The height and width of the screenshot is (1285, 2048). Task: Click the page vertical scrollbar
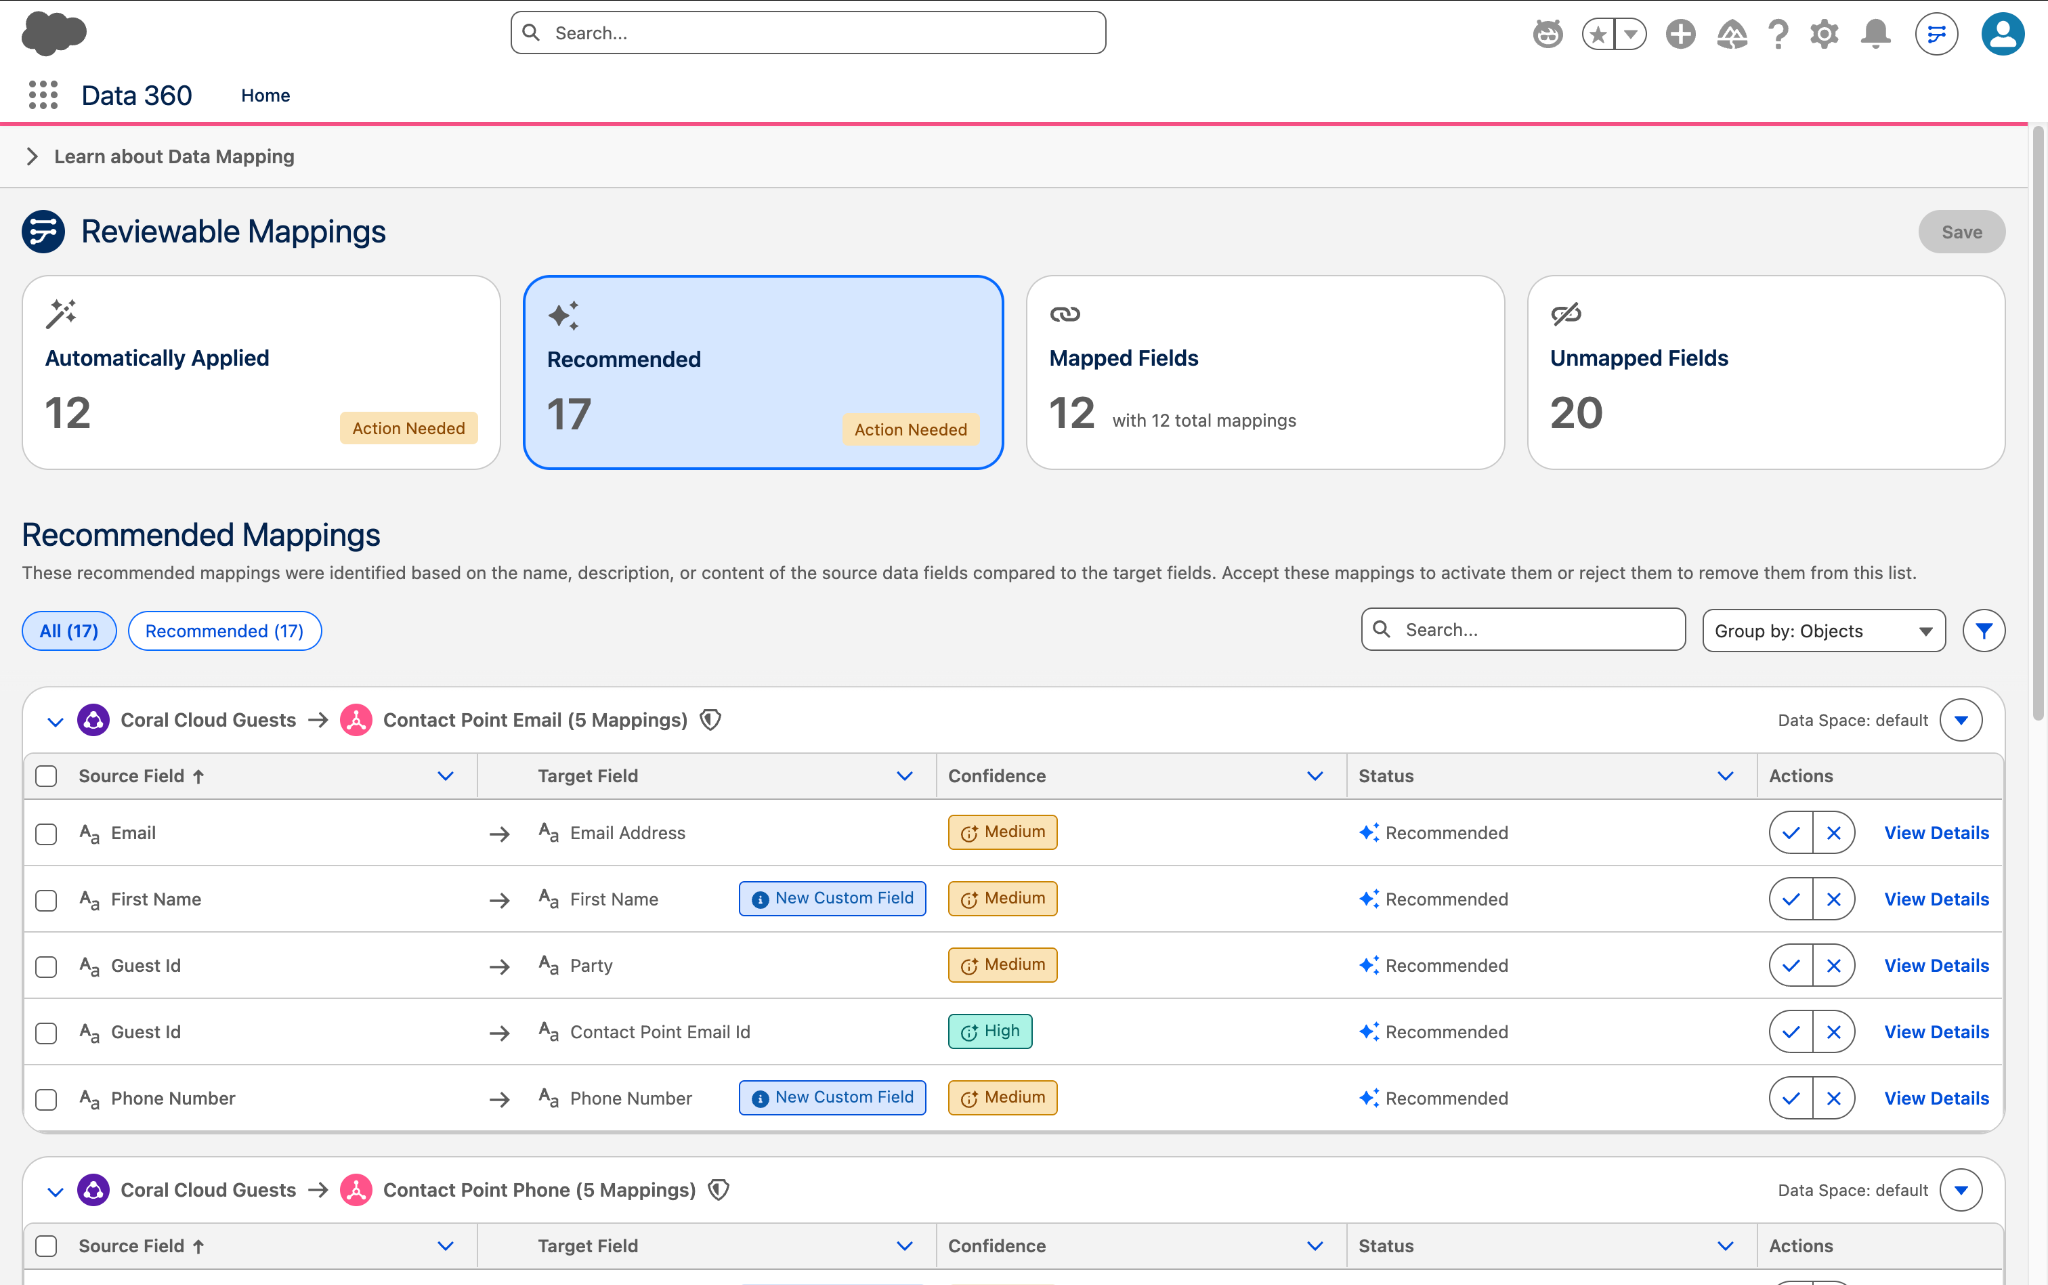(2038, 424)
